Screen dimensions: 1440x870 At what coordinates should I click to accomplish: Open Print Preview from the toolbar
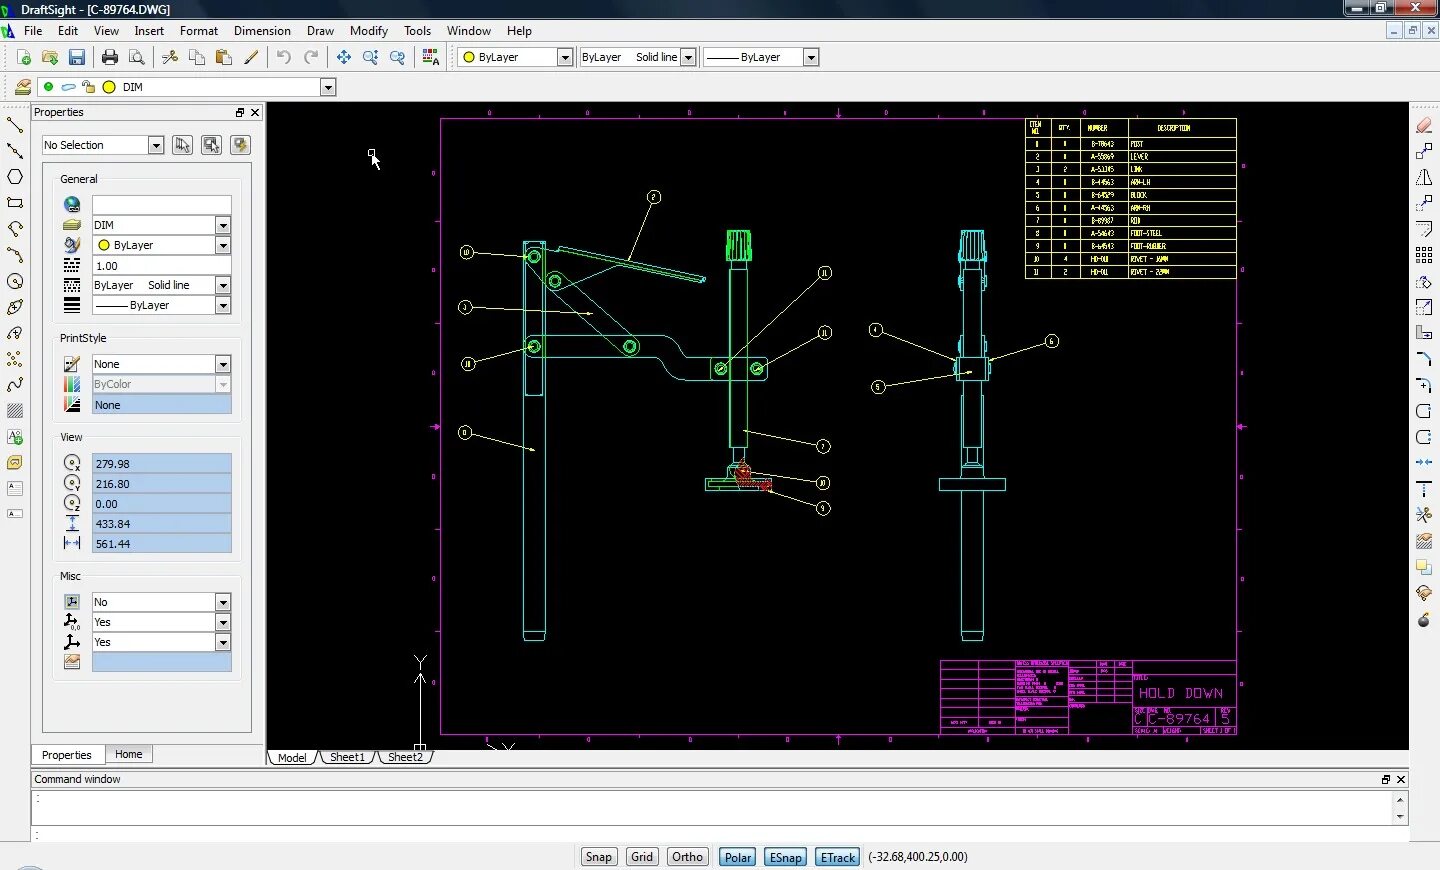point(137,57)
